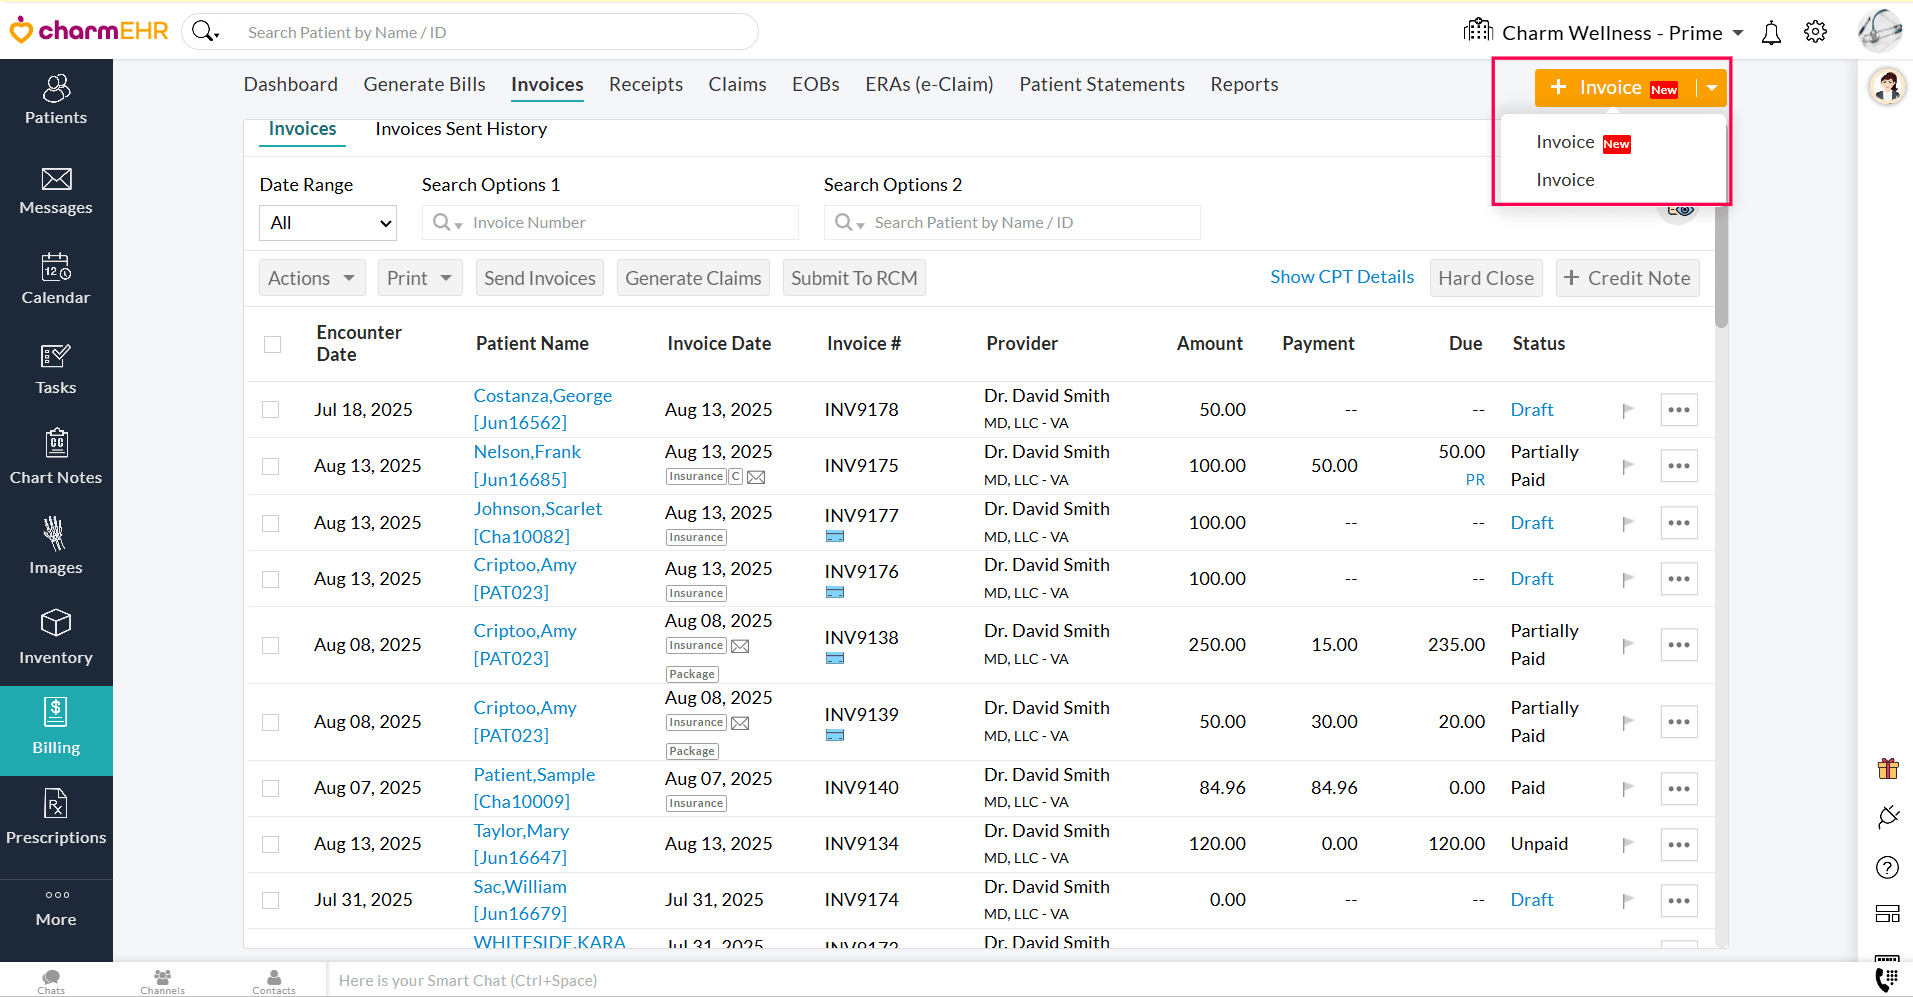The width and height of the screenshot is (1913, 997).
Task: Open the ellipsis actions menu on invoice INV9178
Action: (x=1679, y=409)
